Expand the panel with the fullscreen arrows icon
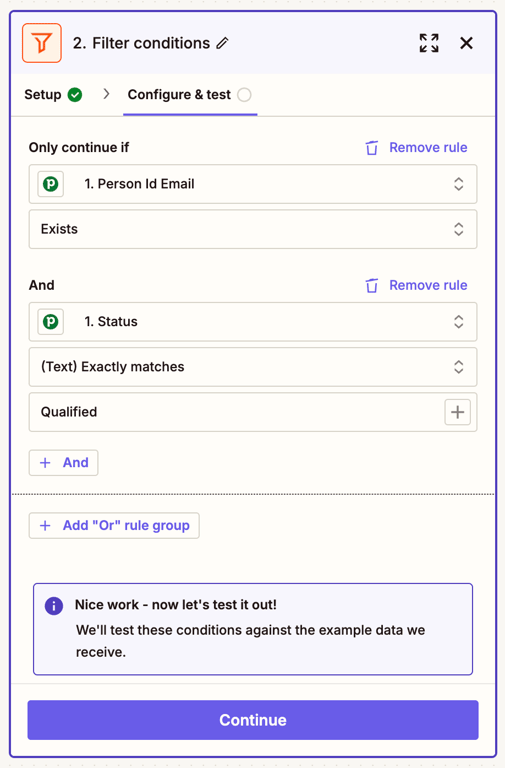Image resolution: width=505 pixels, height=768 pixels. point(429,43)
